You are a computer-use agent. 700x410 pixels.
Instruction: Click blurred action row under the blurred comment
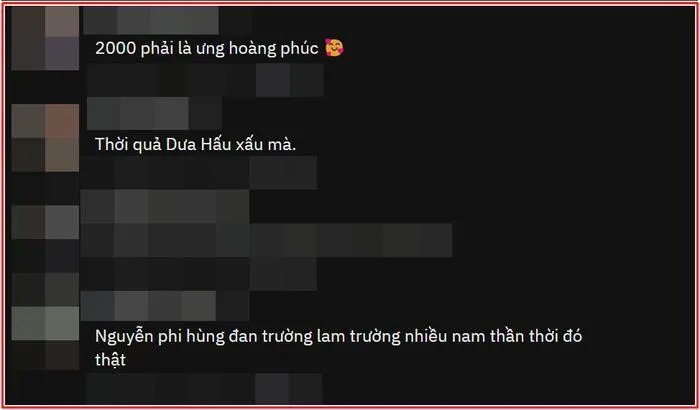click(x=199, y=274)
